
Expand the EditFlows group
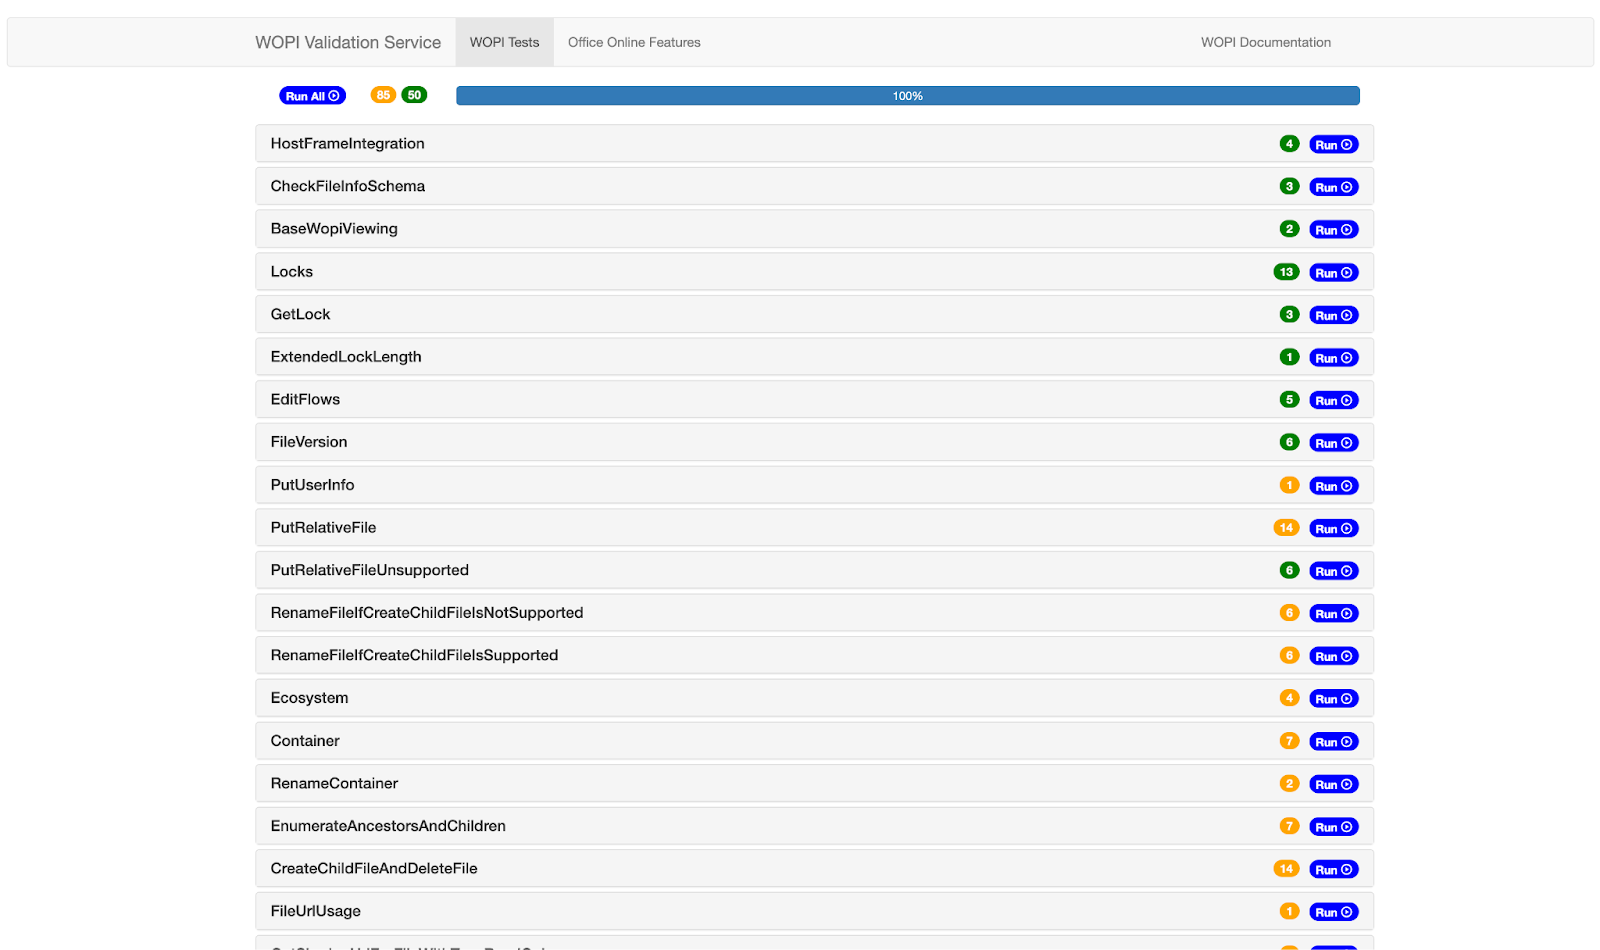coord(814,399)
